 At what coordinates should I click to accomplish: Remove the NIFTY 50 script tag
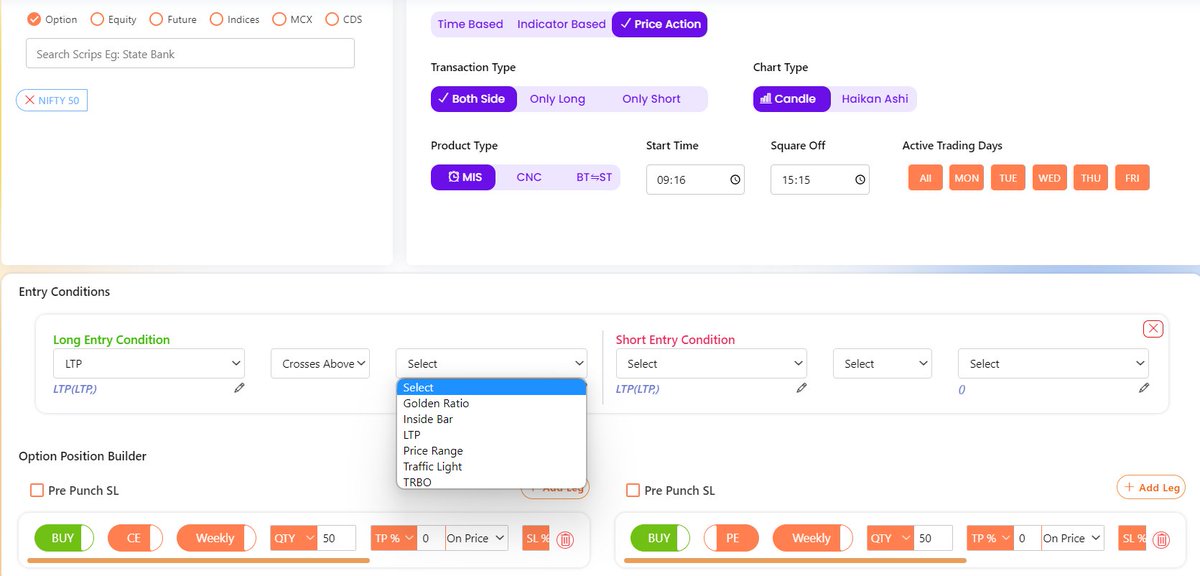click(x=30, y=100)
